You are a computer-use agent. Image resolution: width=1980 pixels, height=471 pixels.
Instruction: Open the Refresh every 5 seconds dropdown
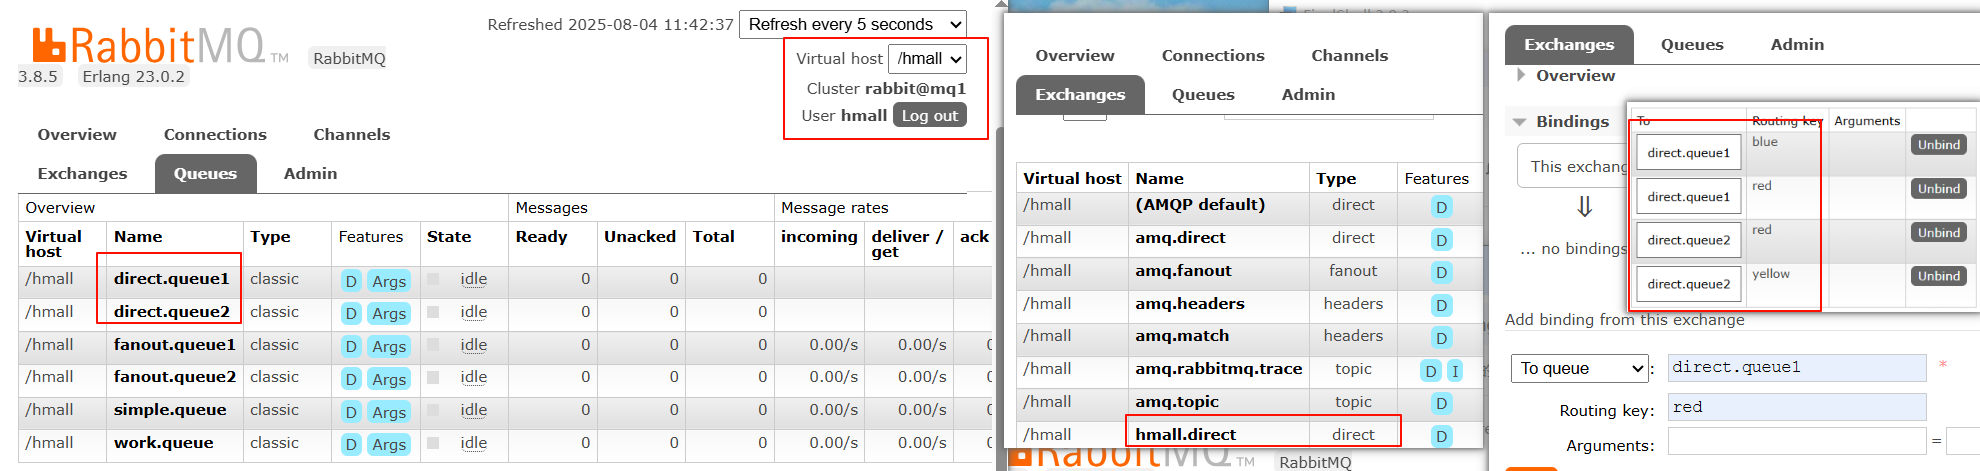[853, 24]
